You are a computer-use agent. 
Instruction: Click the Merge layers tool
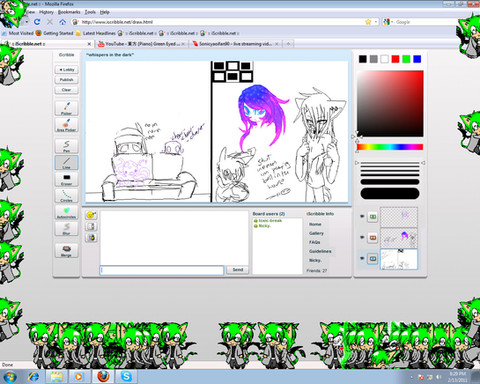[66, 250]
